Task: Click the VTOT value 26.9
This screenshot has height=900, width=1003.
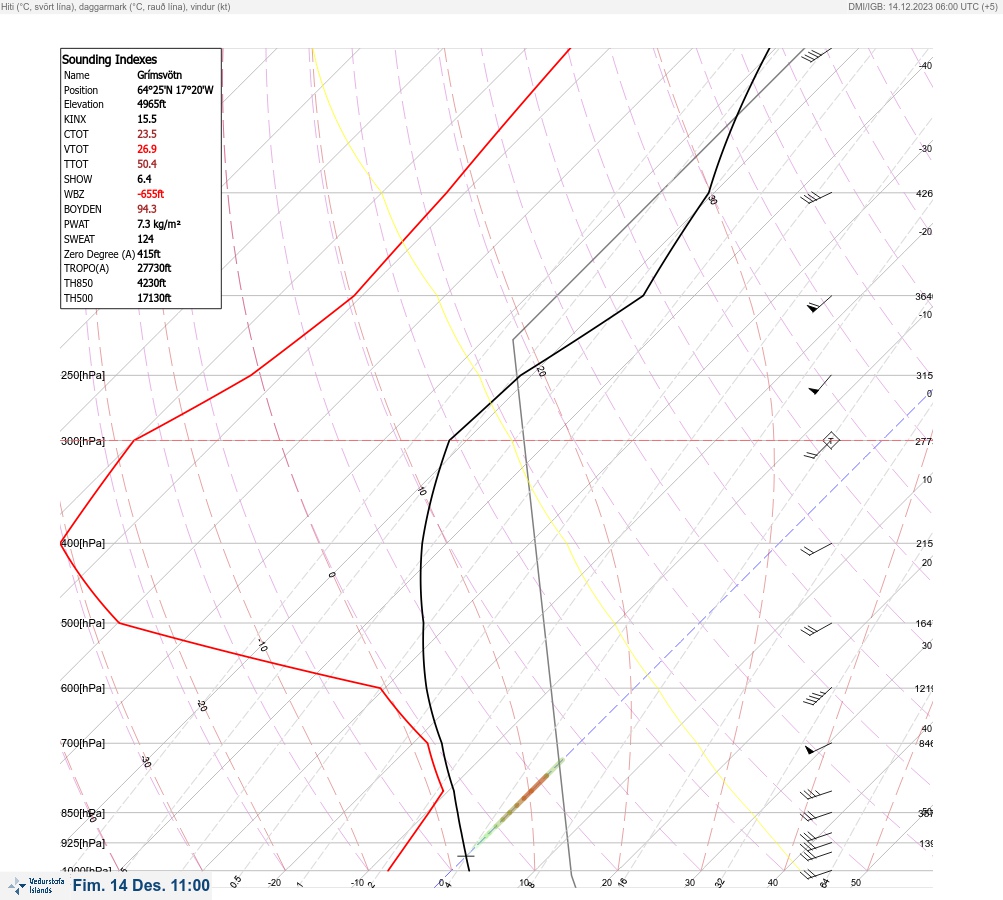Action: click(x=146, y=149)
